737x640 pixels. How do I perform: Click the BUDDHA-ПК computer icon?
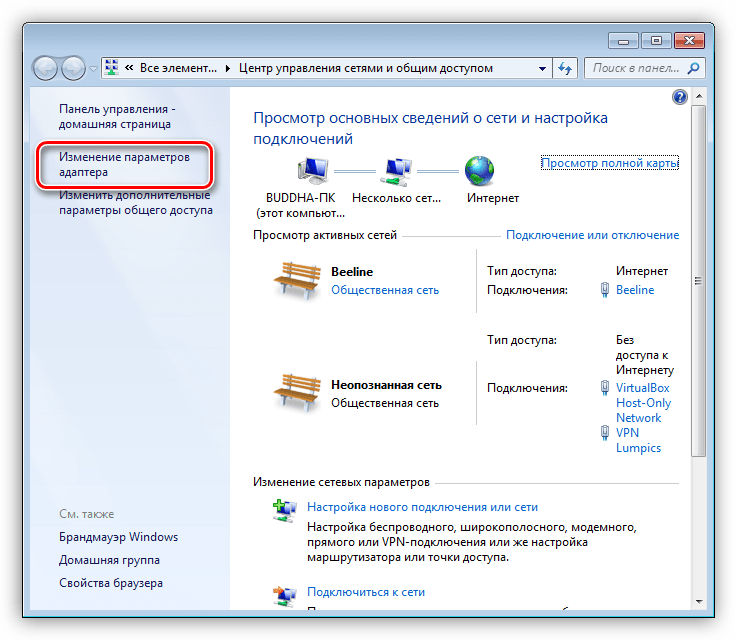pyautogui.click(x=313, y=171)
